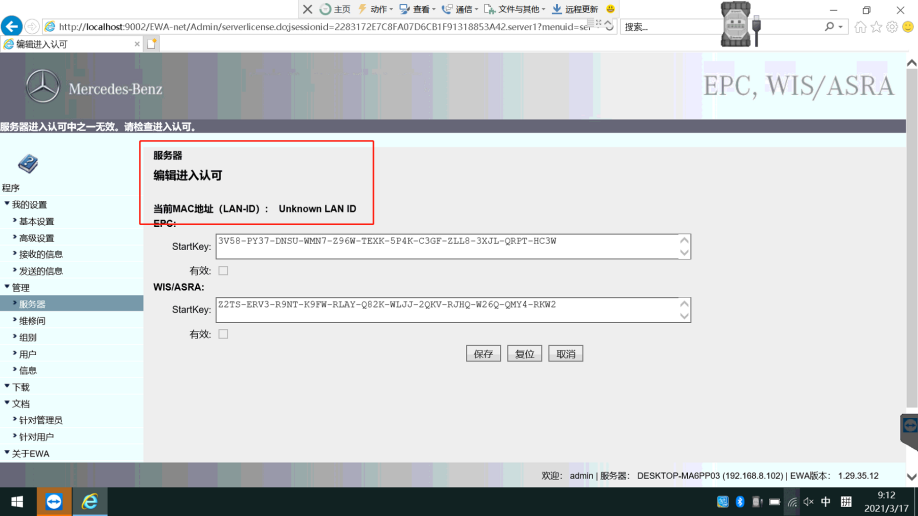
Task: Open 组别 in sidebar
Action: pyautogui.click(x=28, y=337)
